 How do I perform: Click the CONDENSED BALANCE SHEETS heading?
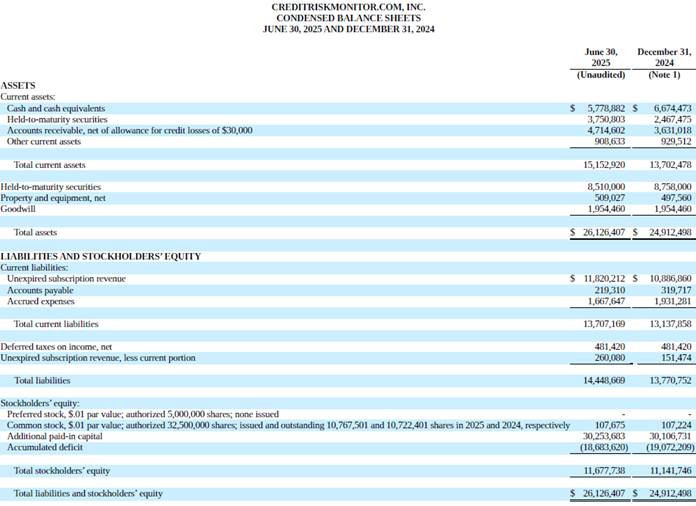click(348, 18)
